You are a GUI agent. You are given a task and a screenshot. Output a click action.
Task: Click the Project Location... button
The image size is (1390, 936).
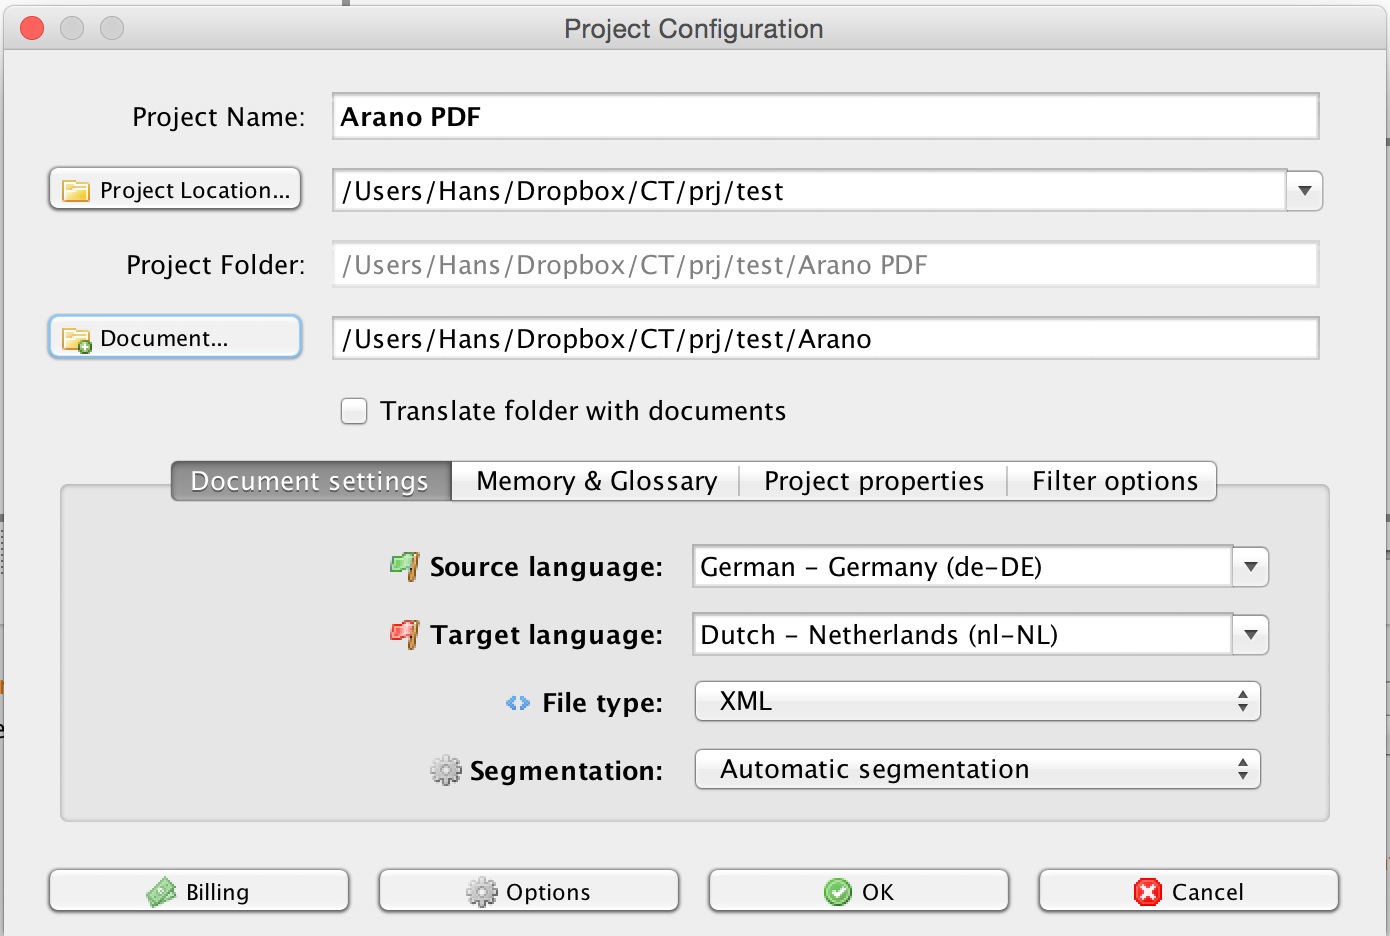(x=175, y=190)
